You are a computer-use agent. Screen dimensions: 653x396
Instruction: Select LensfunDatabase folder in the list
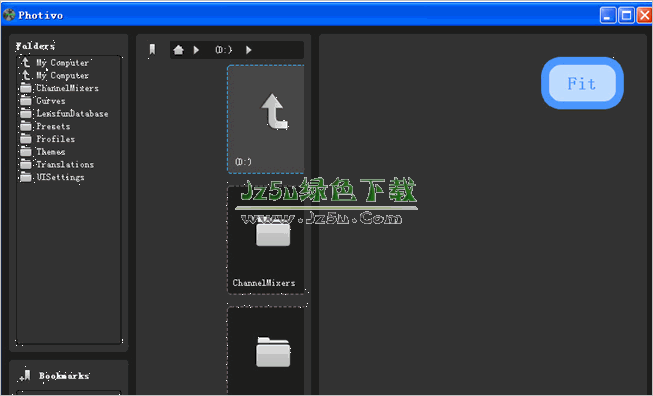(x=72, y=114)
